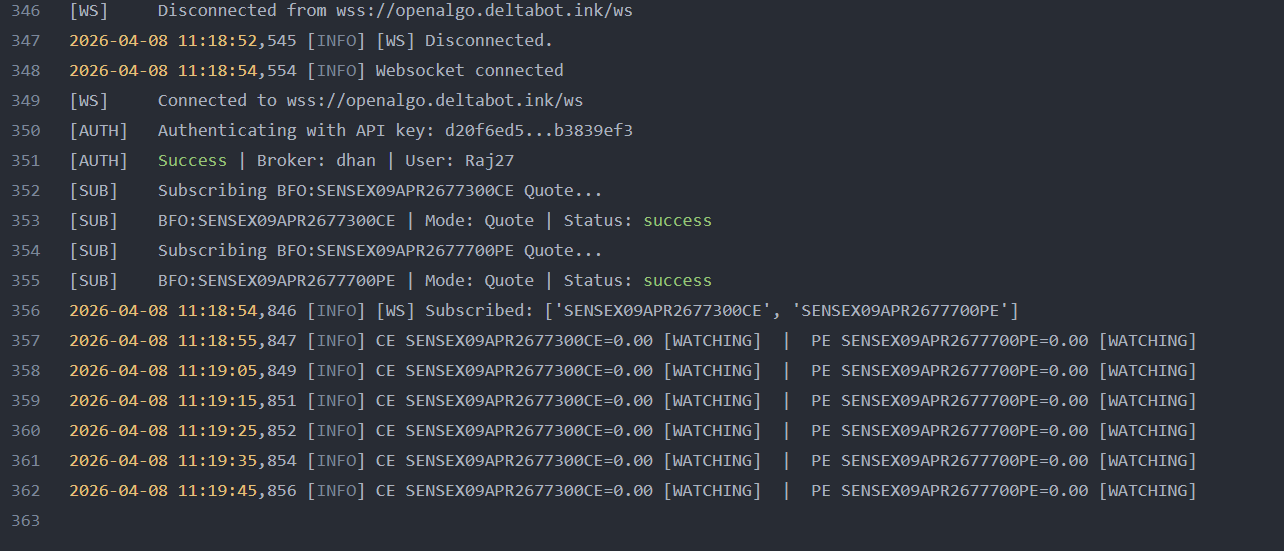Click the [INFO] tag on line 360
Image resolution: width=1284 pixels, height=551 pixels.
pyautogui.click(x=336, y=431)
